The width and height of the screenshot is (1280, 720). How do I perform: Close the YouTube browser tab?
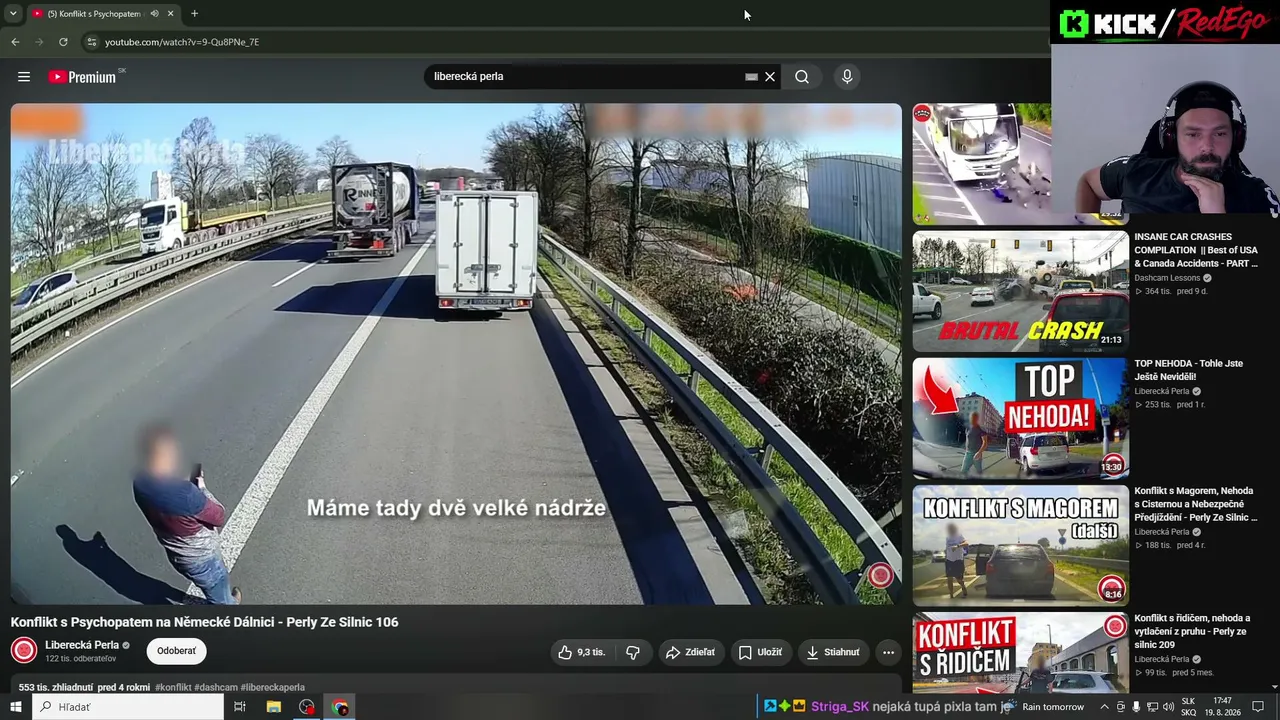coord(170,14)
